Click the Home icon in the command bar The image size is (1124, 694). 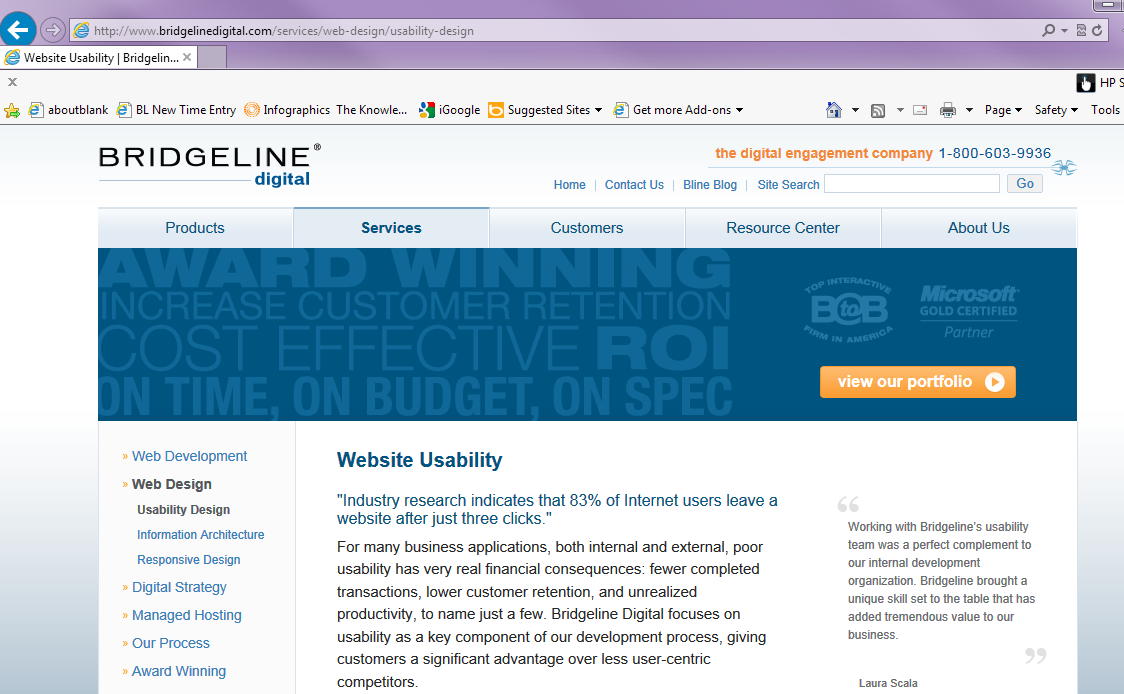tap(834, 110)
